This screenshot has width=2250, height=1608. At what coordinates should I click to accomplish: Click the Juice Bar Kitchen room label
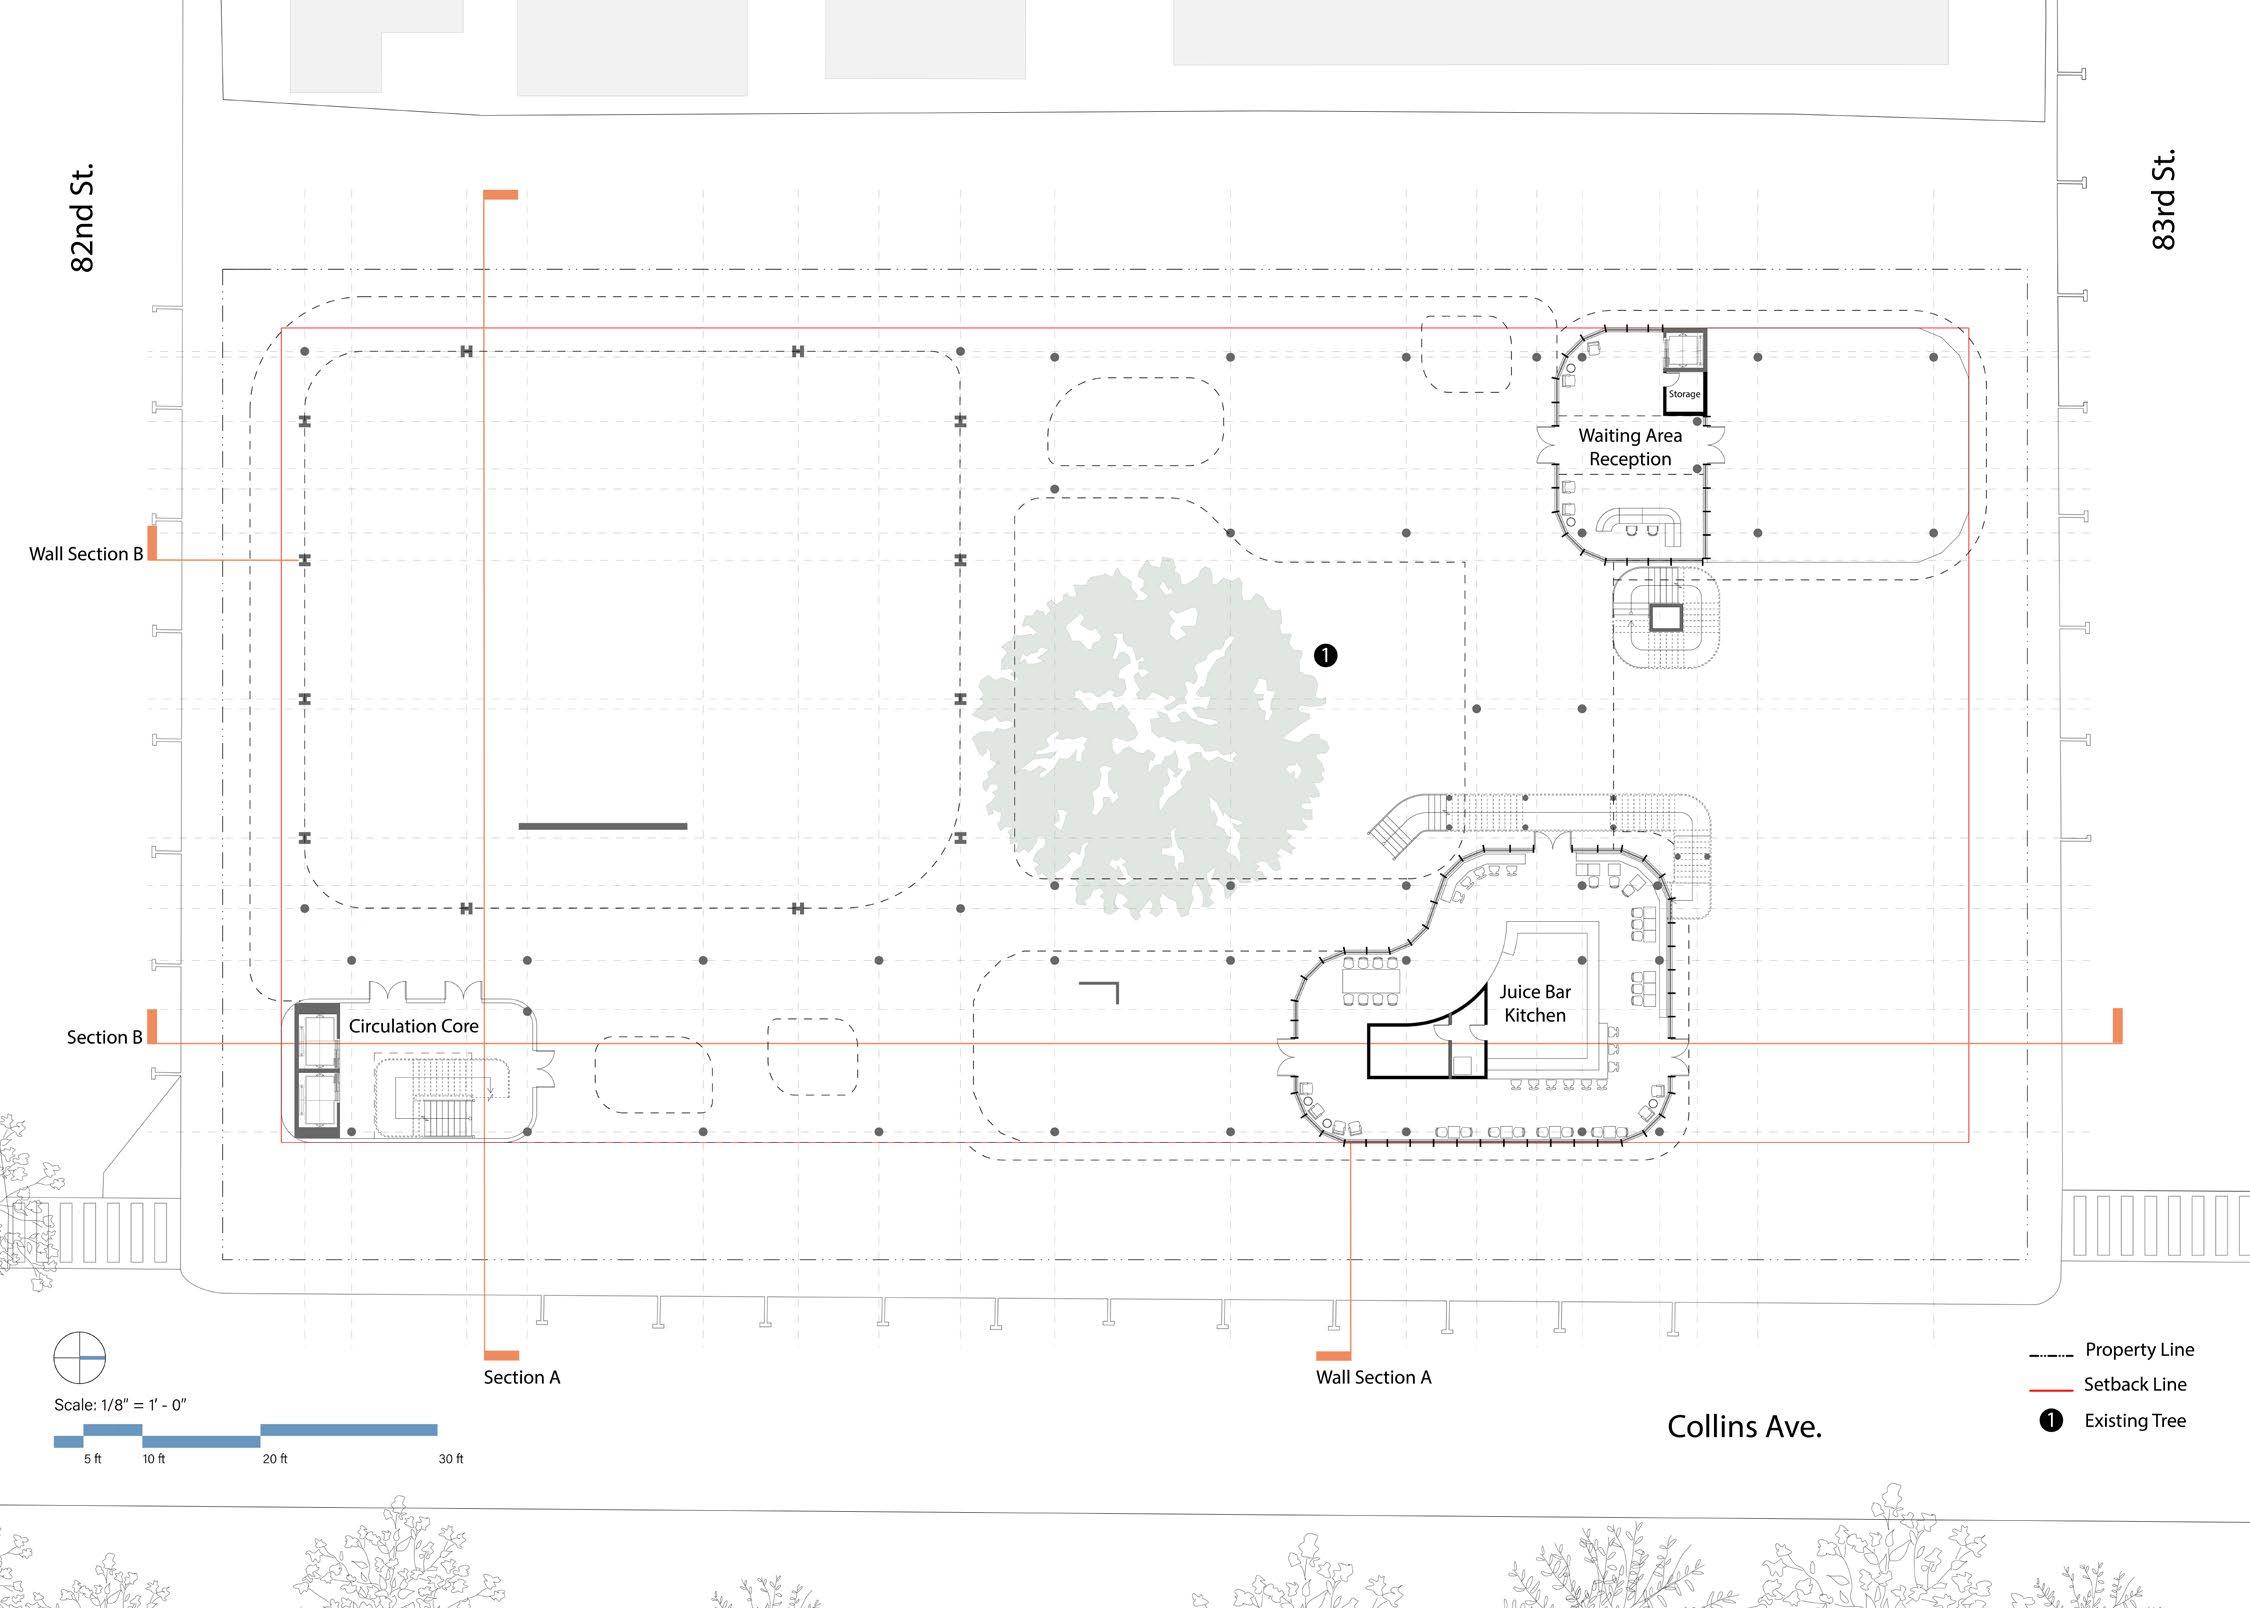coord(1535,1004)
